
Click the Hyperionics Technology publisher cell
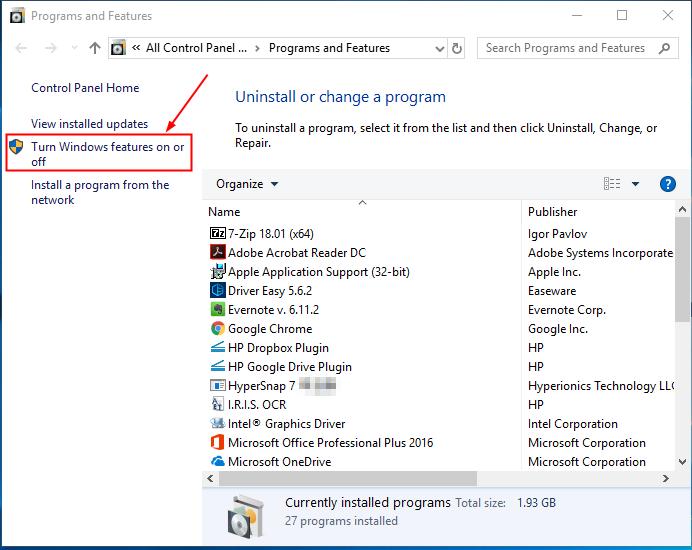click(601, 386)
